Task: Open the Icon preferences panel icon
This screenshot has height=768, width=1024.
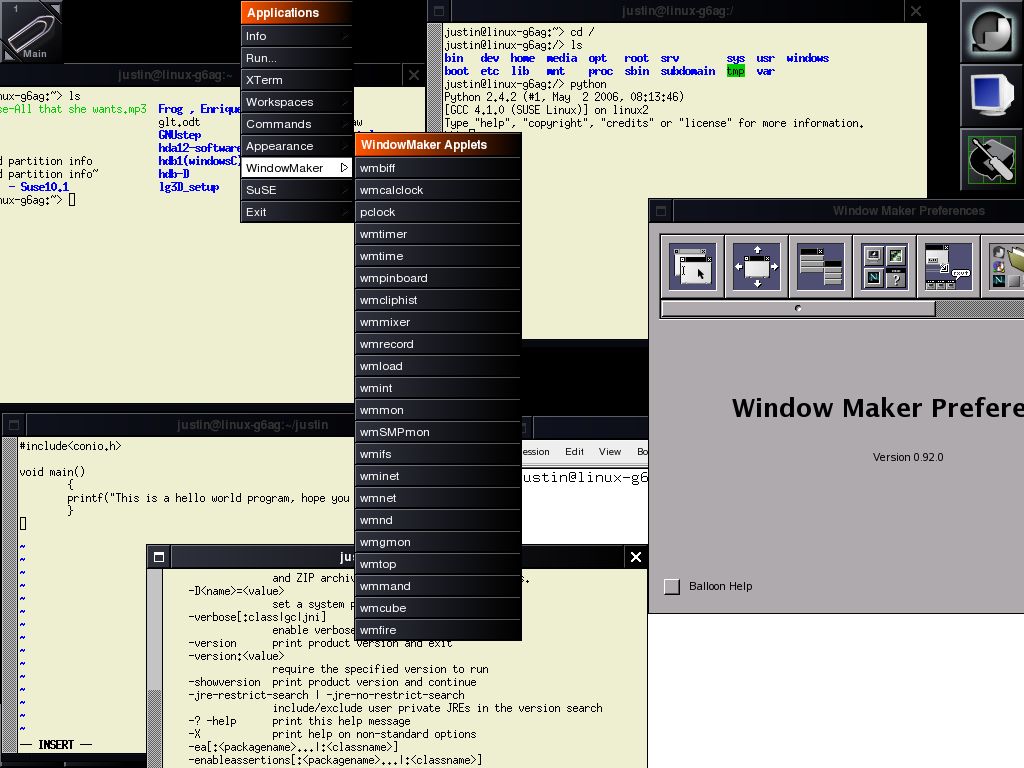Action: (882, 267)
